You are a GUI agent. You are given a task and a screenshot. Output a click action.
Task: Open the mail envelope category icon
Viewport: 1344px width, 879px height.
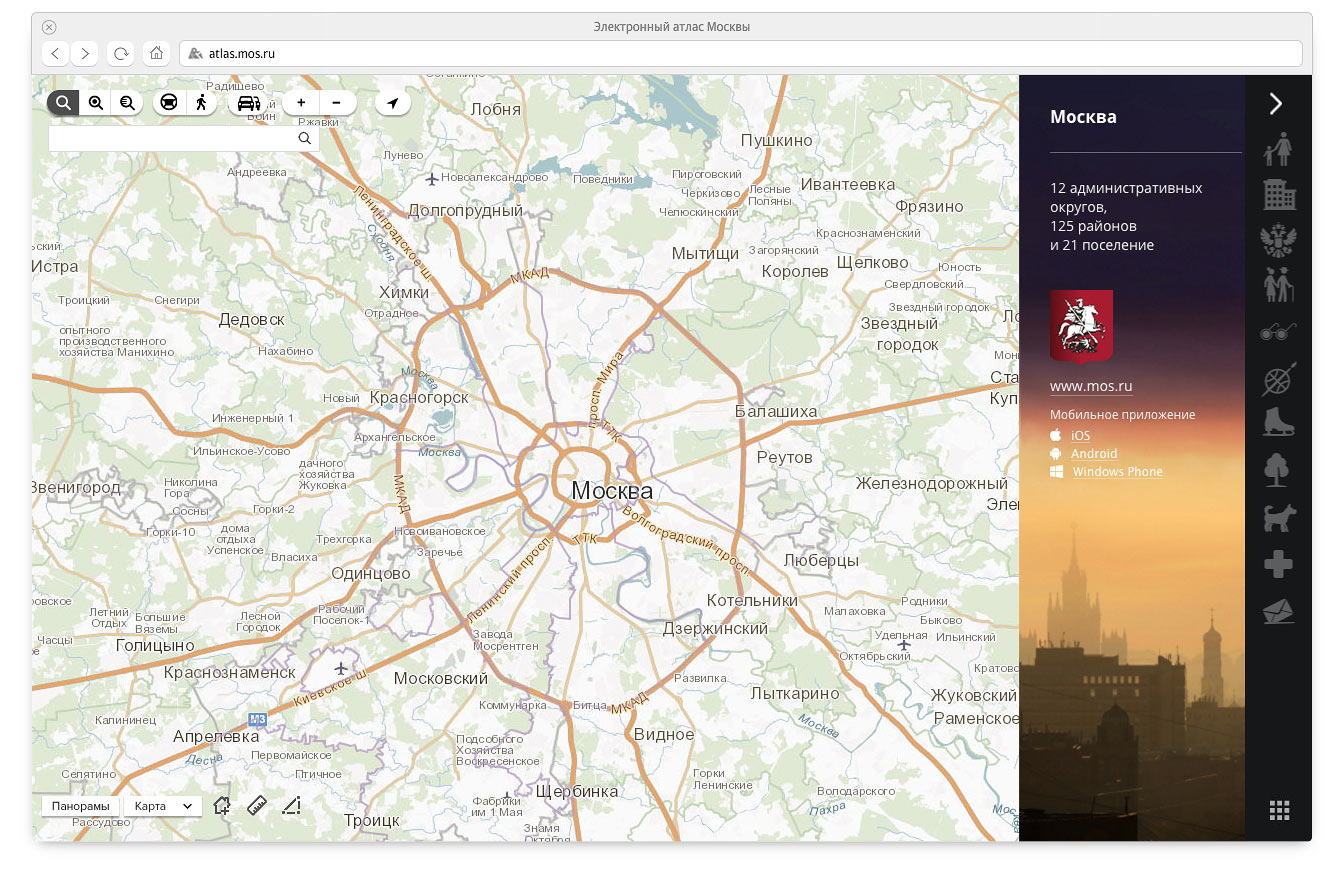pyautogui.click(x=1278, y=611)
